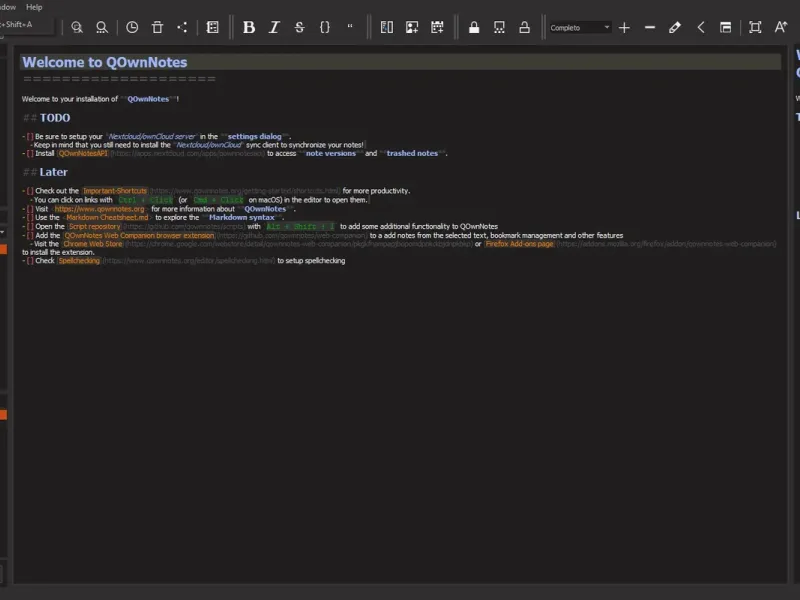Move note to trash
800x600 pixels.
pyautogui.click(x=157, y=27)
